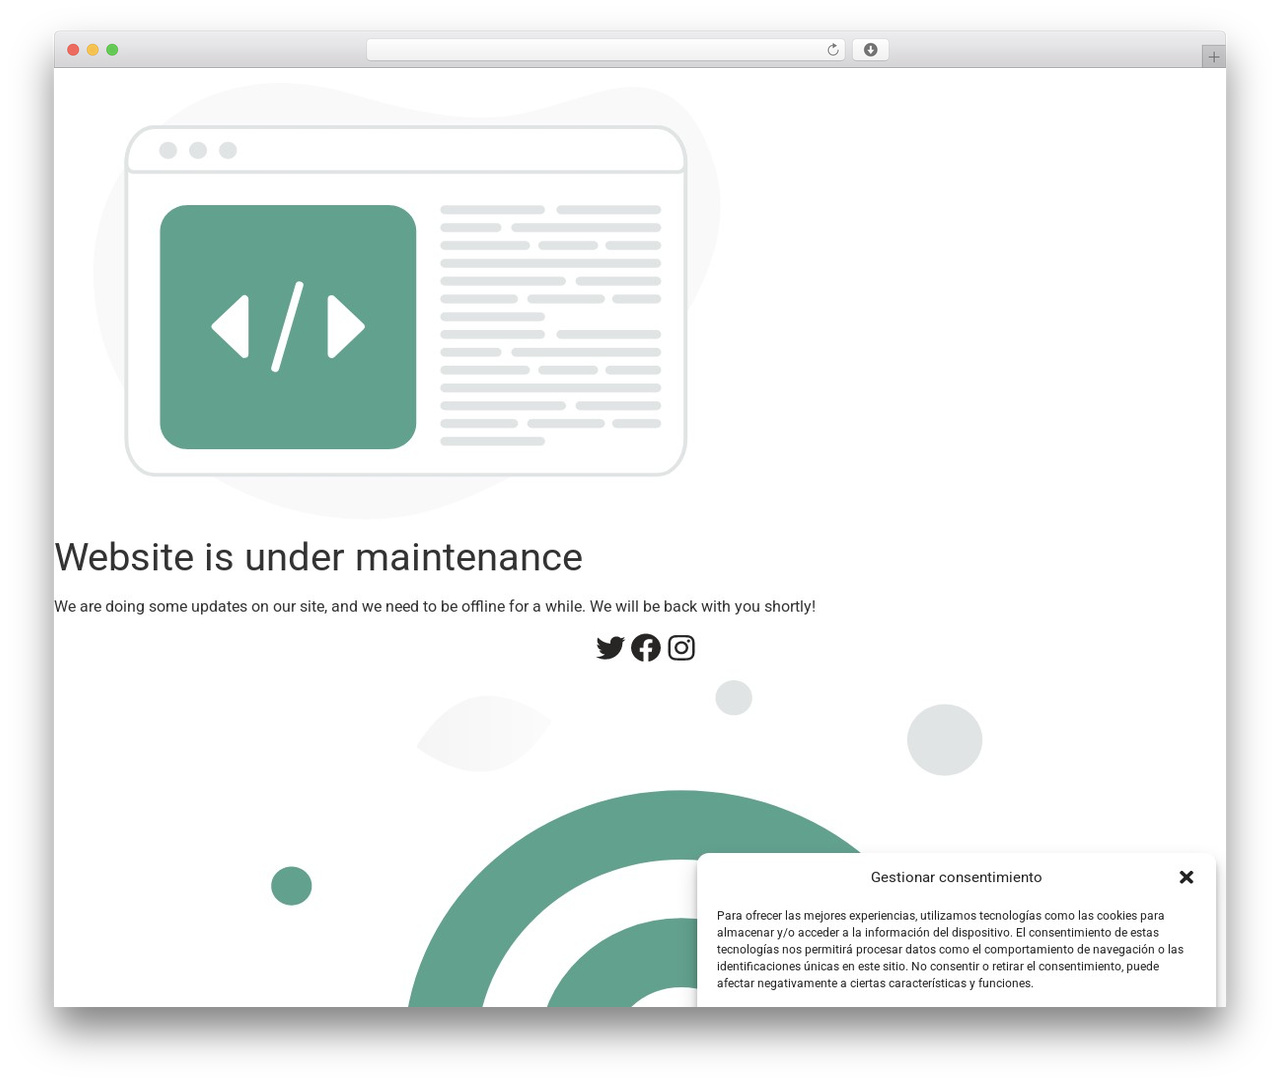1280x1084 pixels.
Task: Click the 'Gestionar consentimiento' title text
Action: click(x=956, y=877)
